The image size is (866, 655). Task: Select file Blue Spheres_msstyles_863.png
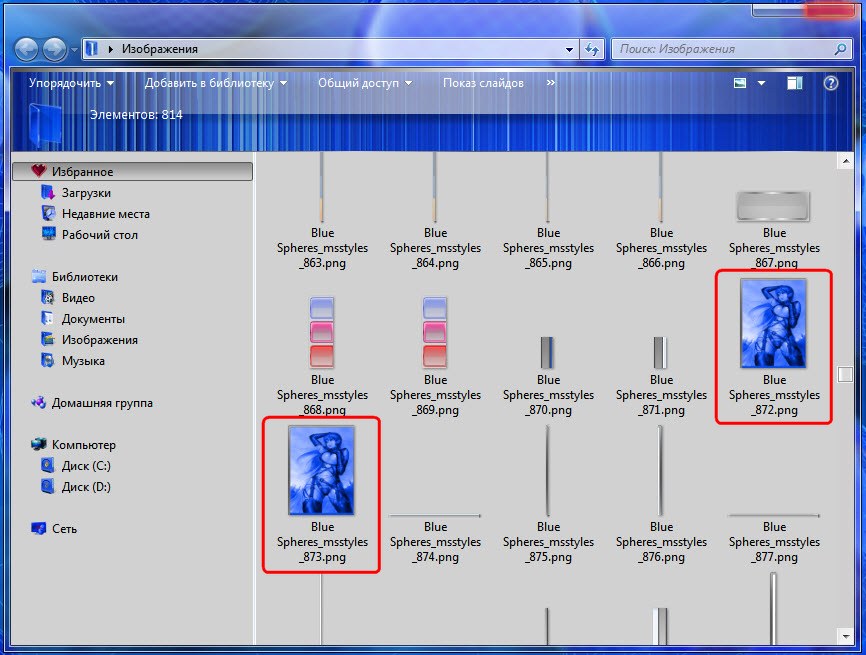point(322,212)
